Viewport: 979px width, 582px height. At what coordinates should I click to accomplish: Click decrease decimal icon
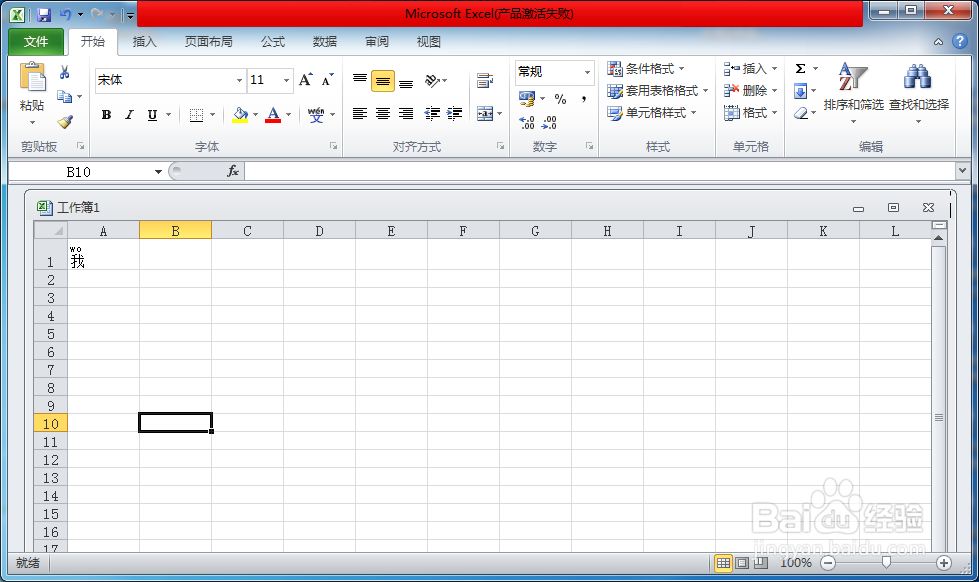[x=549, y=122]
